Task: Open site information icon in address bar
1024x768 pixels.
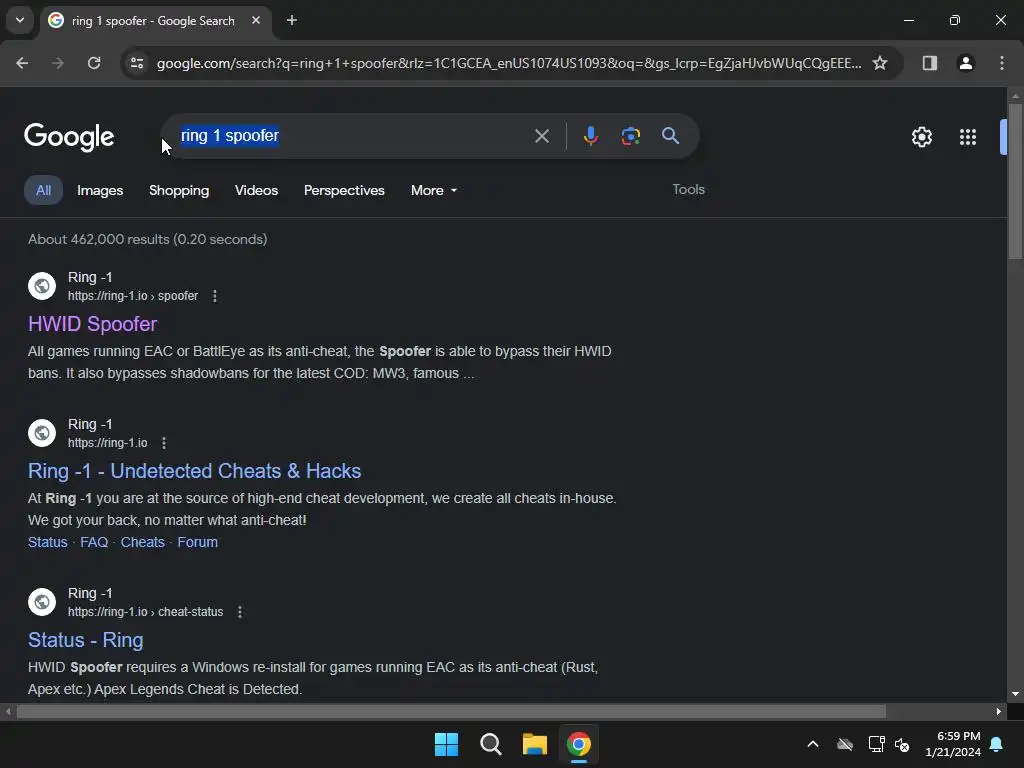Action: click(137, 63)
